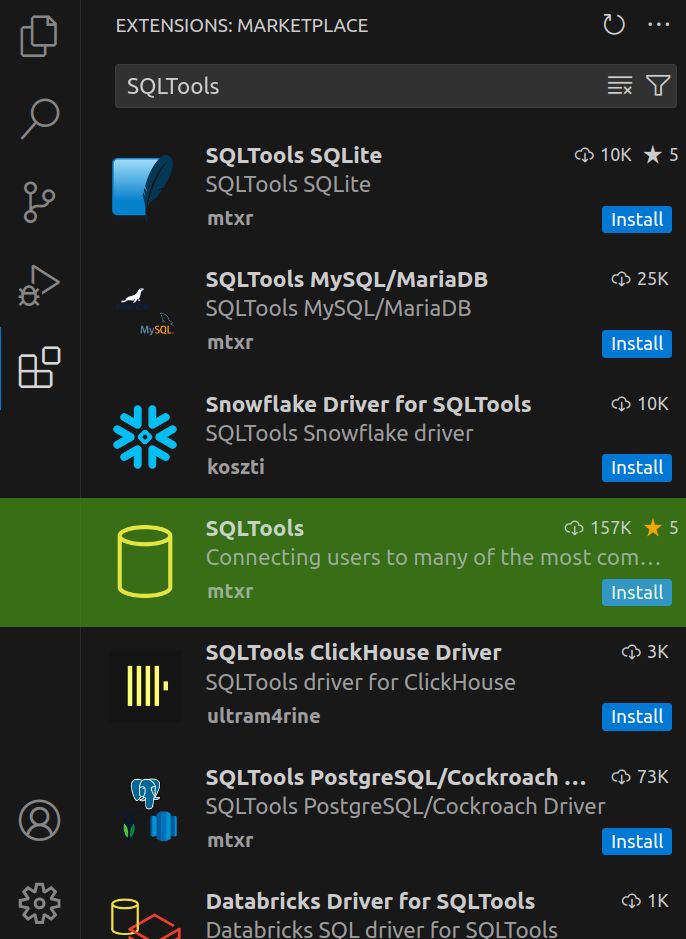This screenshot has height=939, width=686.
Task: Click the 3K download count
Action: 645,652
